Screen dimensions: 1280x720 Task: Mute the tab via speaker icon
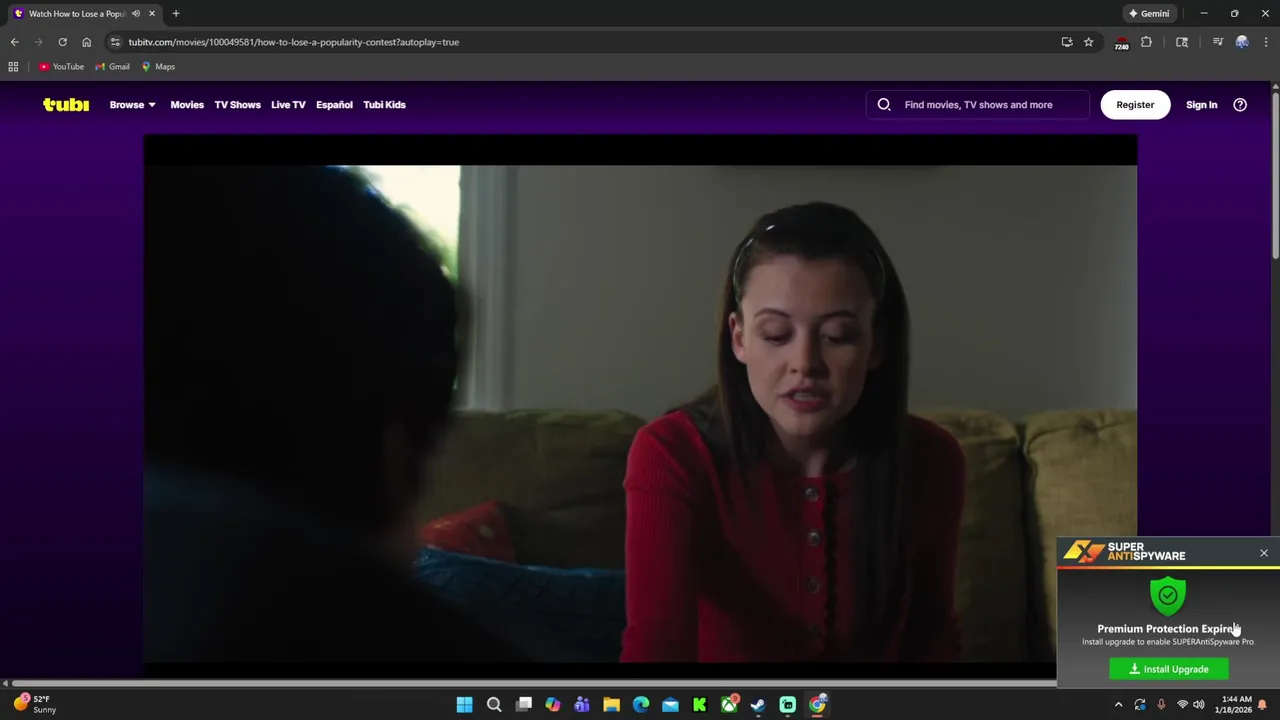coord(136,14)
